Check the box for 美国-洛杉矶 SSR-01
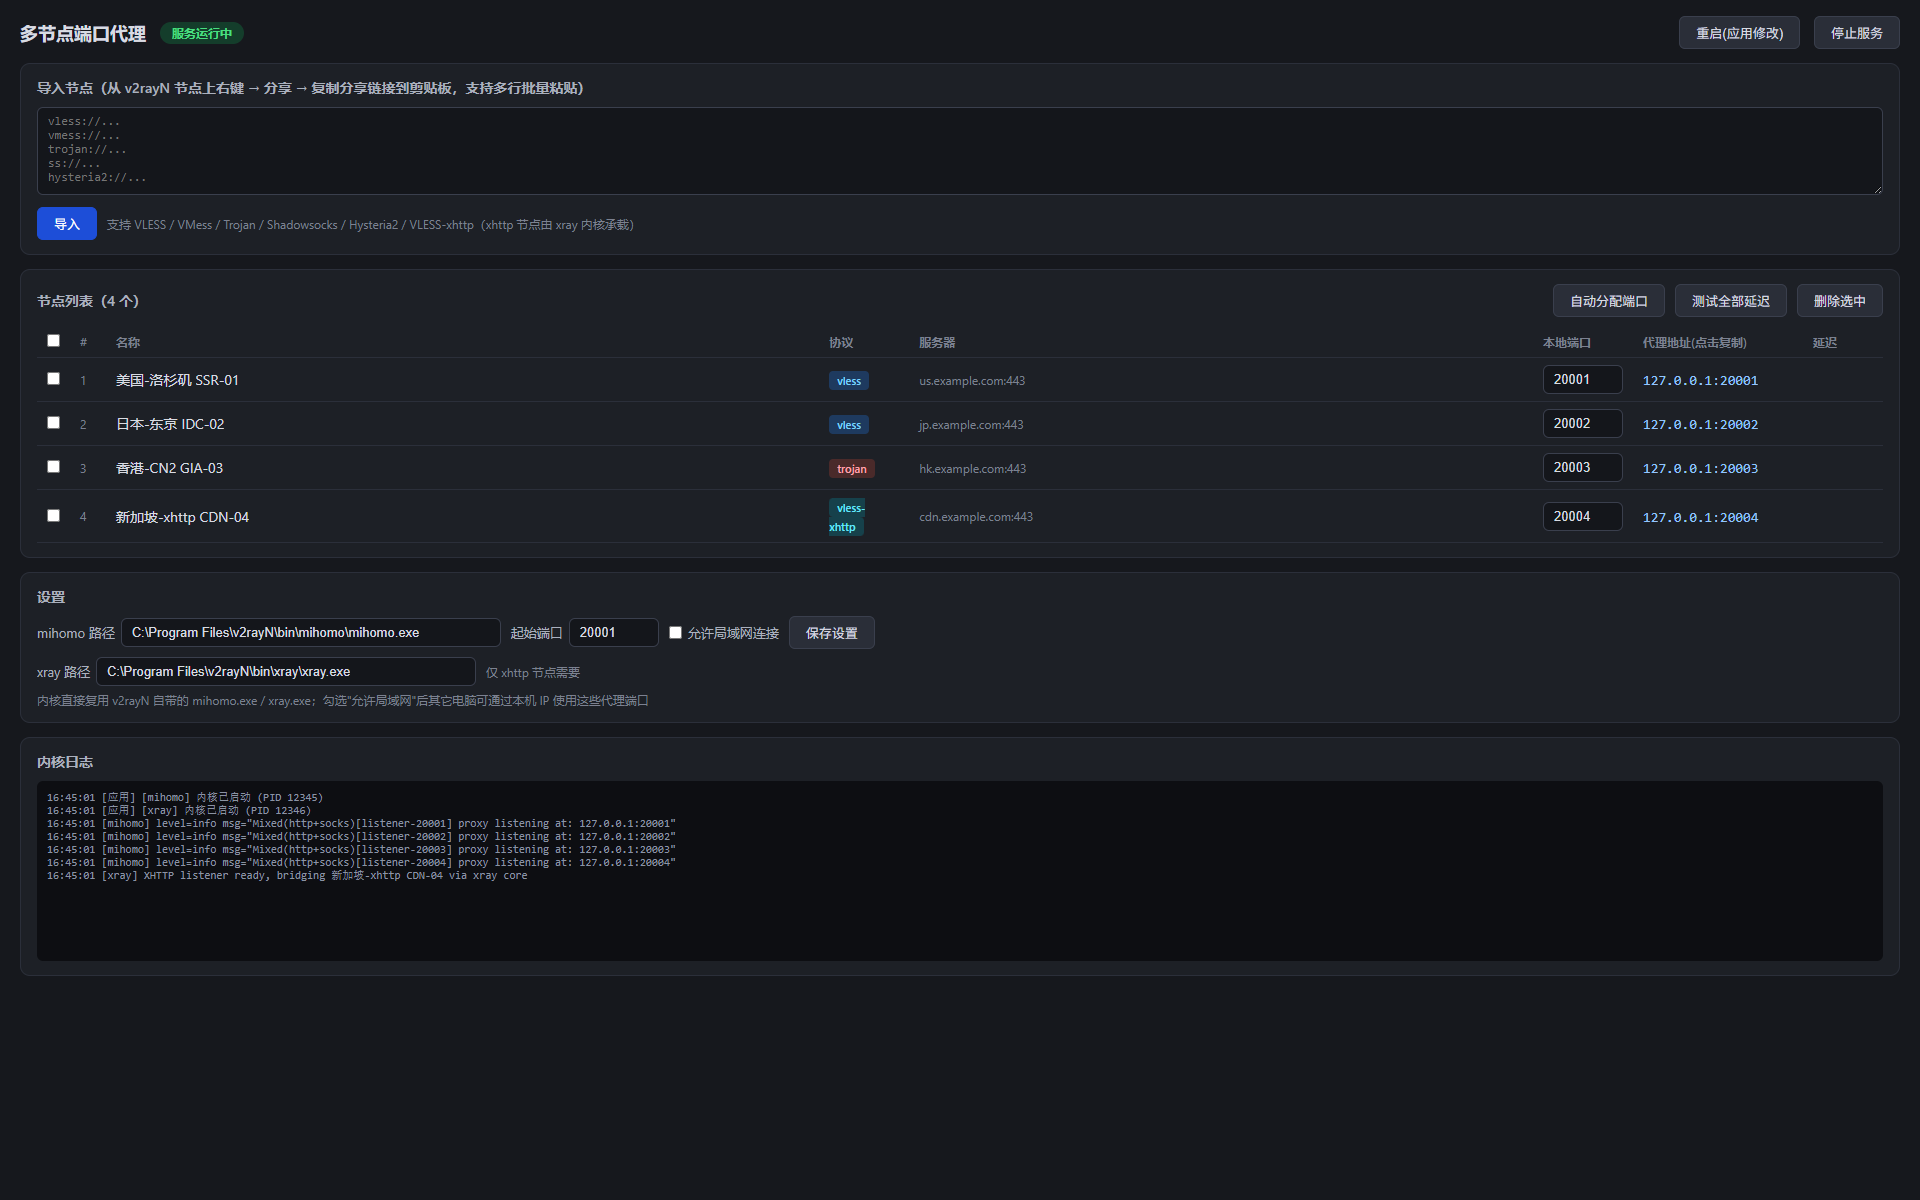Viewport: 1920px width, 1200px height. (x=54, y=379)
